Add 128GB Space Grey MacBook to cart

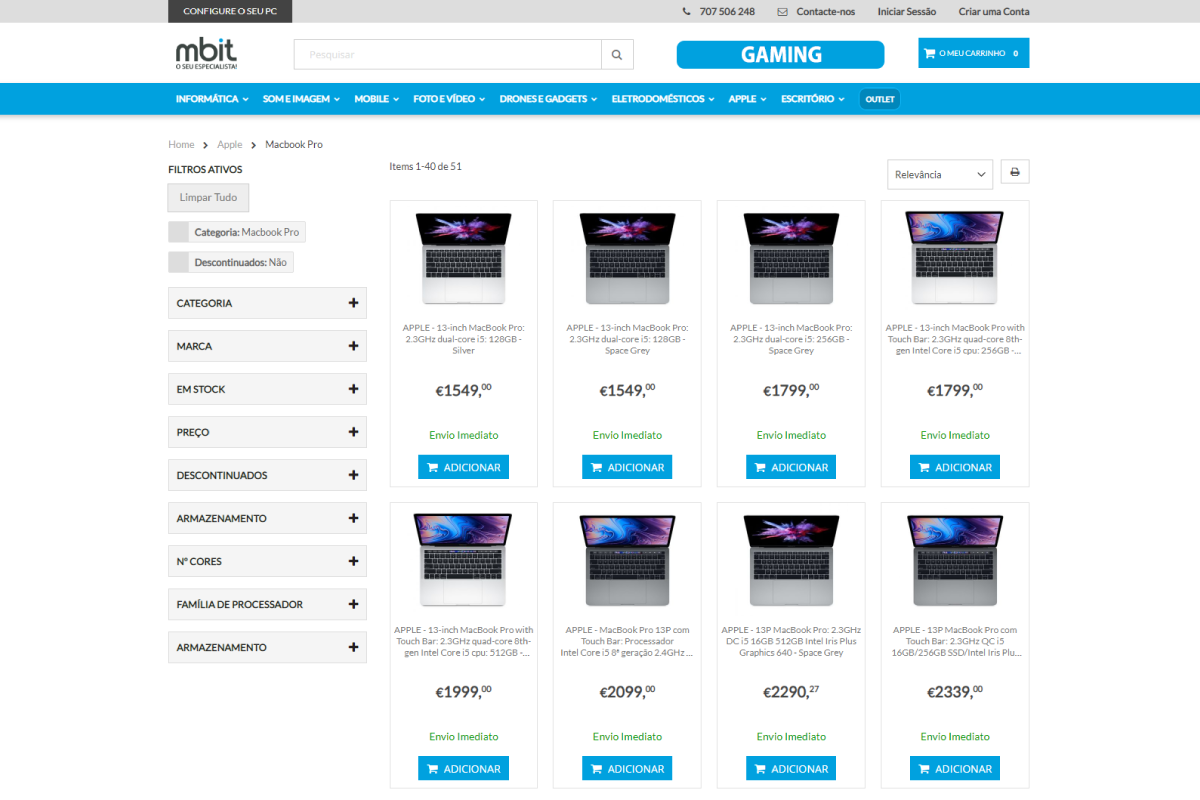(627, 467)
